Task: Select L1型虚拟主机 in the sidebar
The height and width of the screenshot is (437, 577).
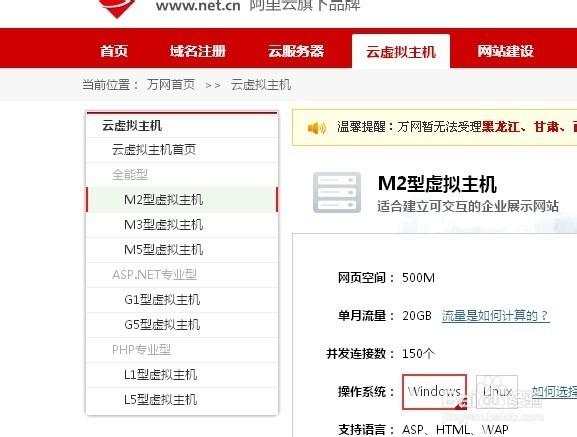Action: click(182, 375)
